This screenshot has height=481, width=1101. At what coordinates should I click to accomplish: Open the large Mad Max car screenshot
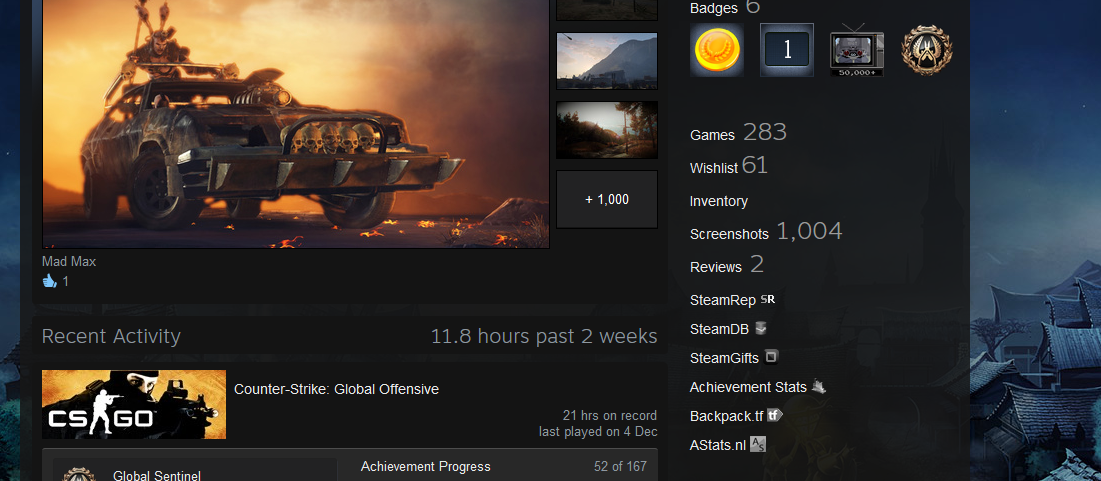(296, 124)
